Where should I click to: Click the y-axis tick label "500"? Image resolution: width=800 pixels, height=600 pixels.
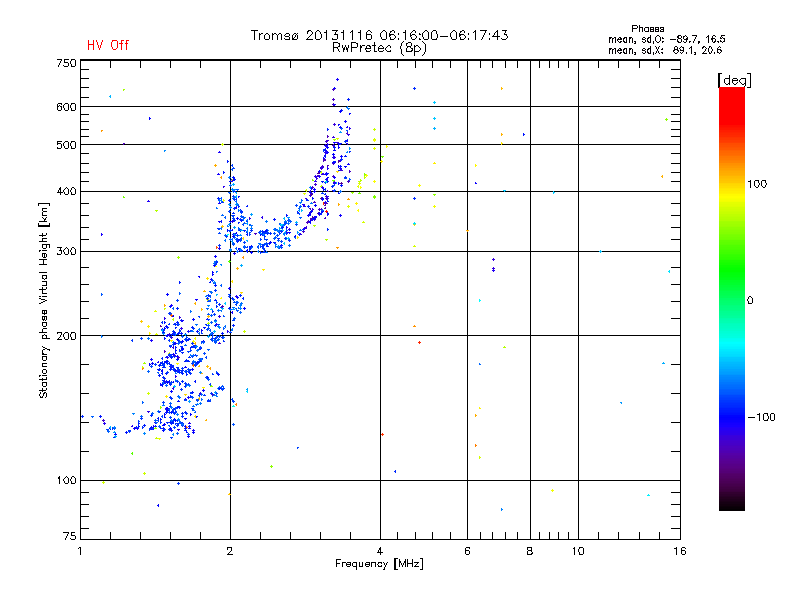point(66,145)
